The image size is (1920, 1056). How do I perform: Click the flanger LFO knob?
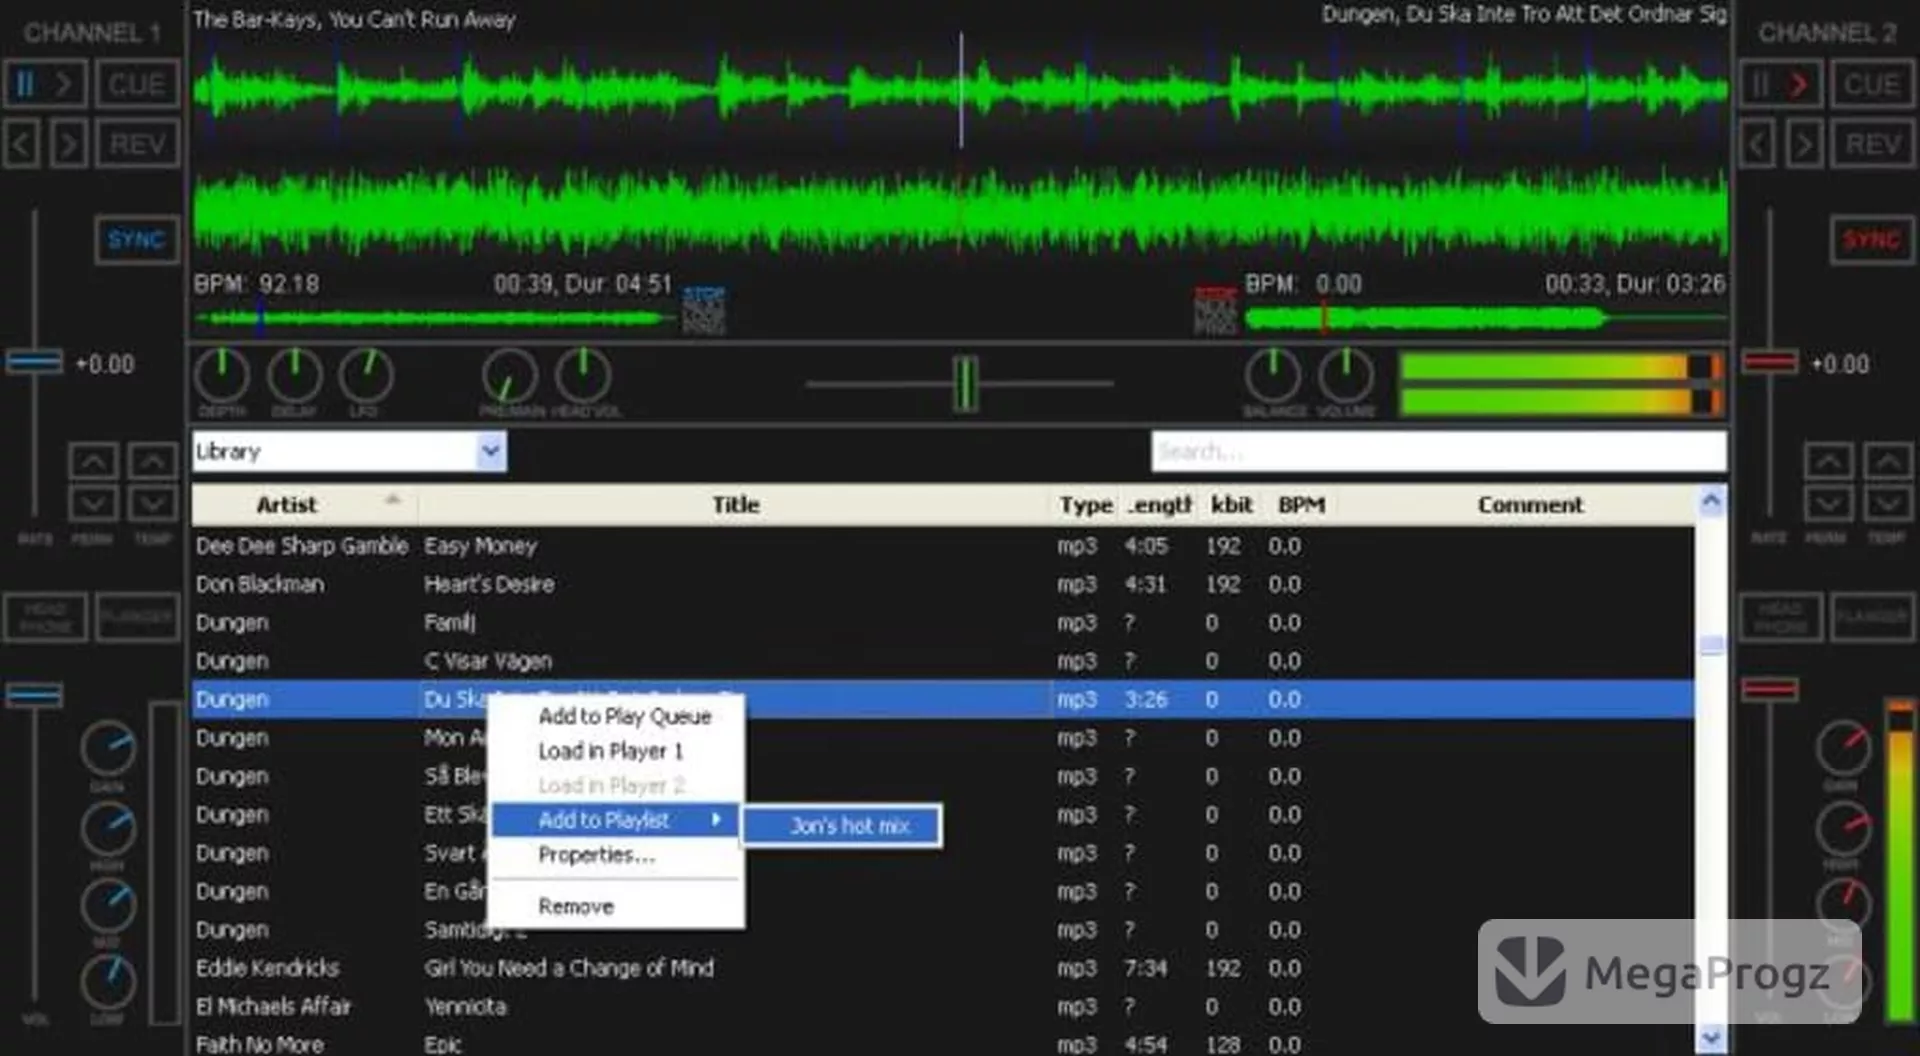click(x=366, y=375)
